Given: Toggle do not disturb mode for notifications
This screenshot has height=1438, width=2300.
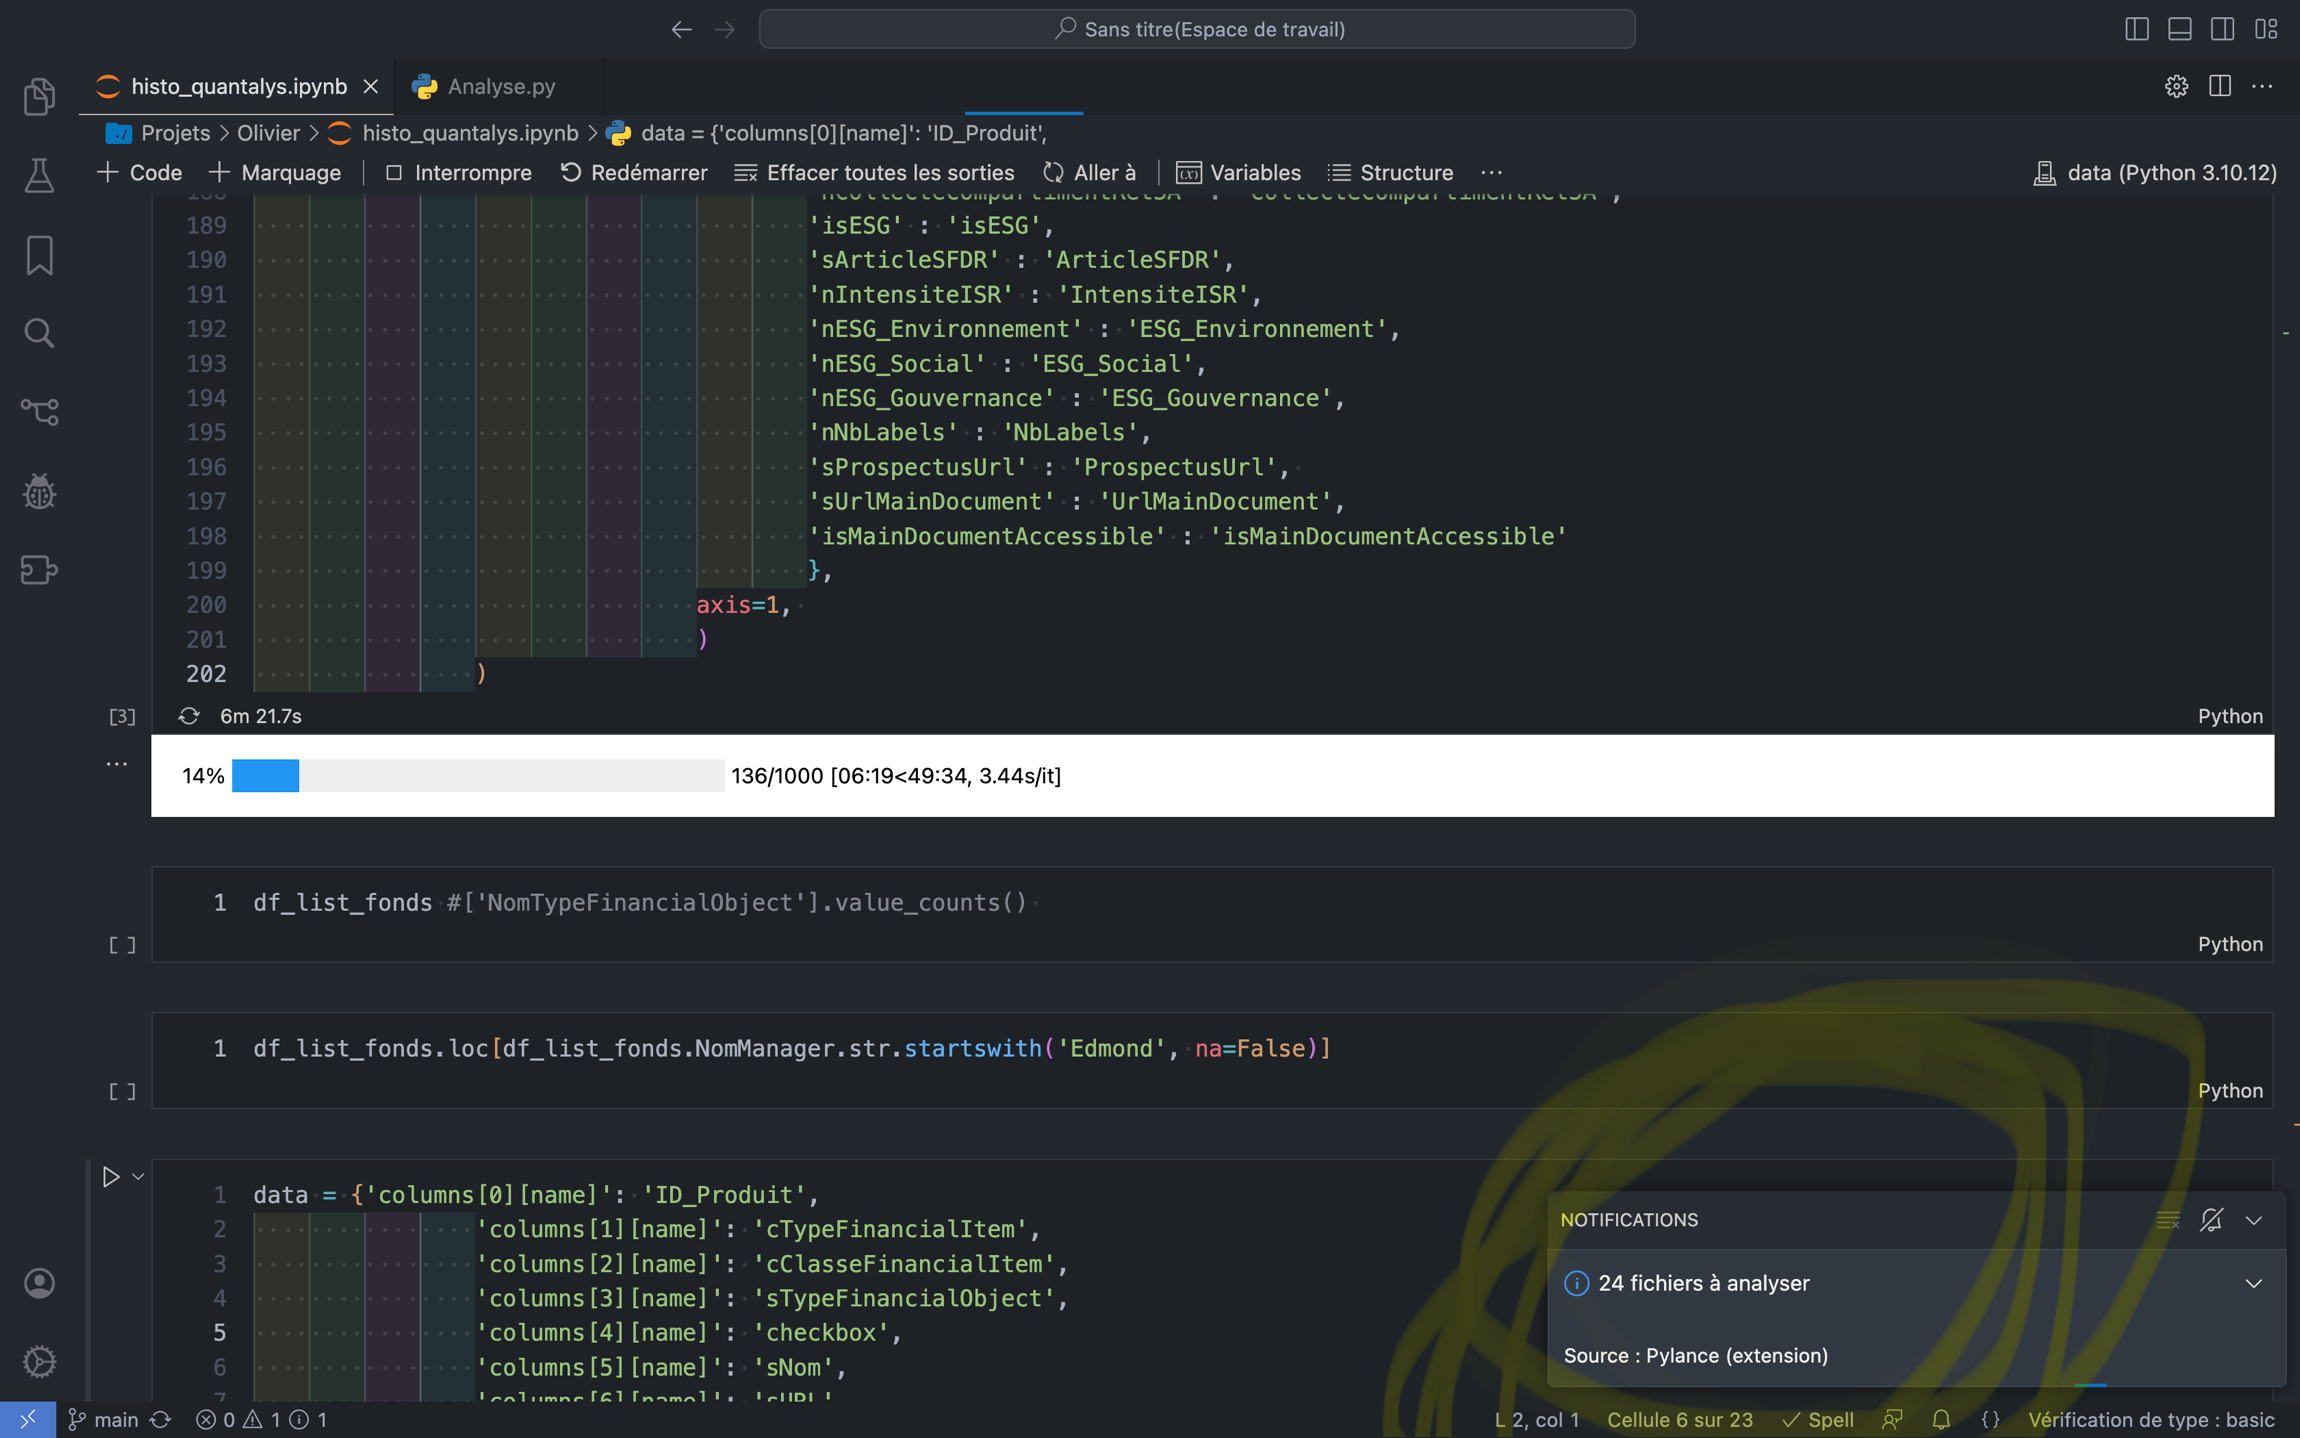Looking at the screenshot, I should (x=2211, y=1220).
